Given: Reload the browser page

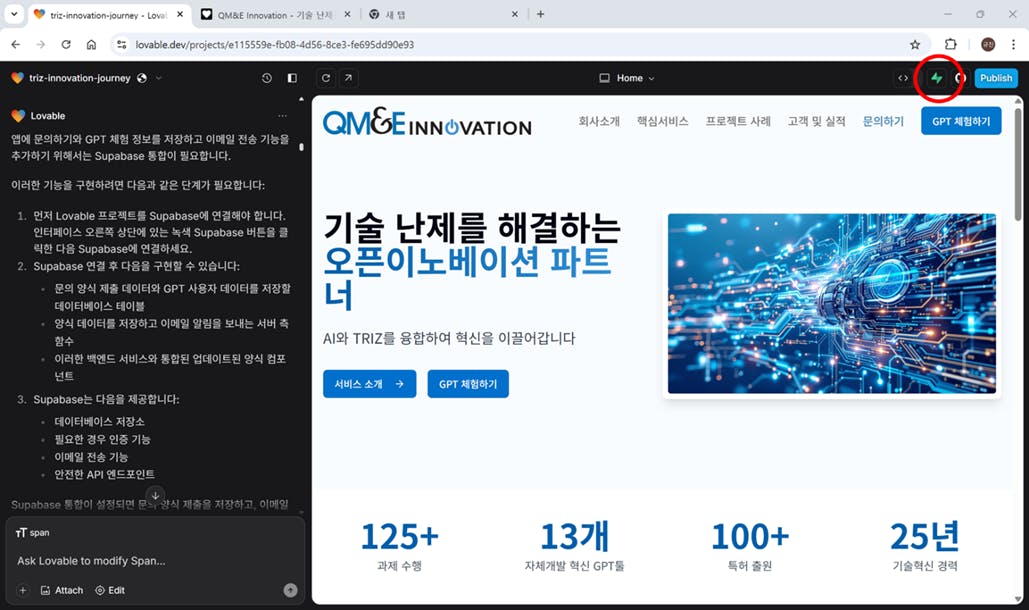Looking at the screenshot, I should [66, 45].
